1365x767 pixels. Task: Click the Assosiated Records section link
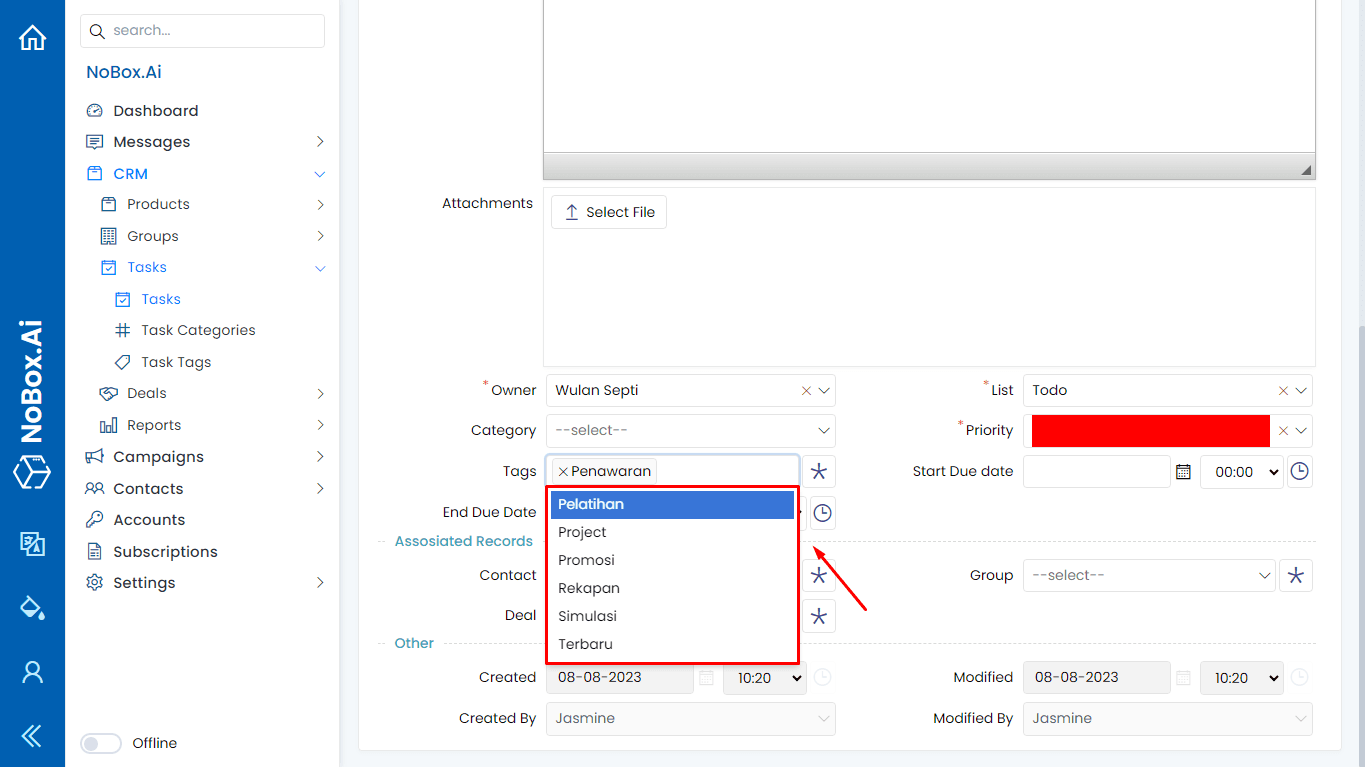463,541
